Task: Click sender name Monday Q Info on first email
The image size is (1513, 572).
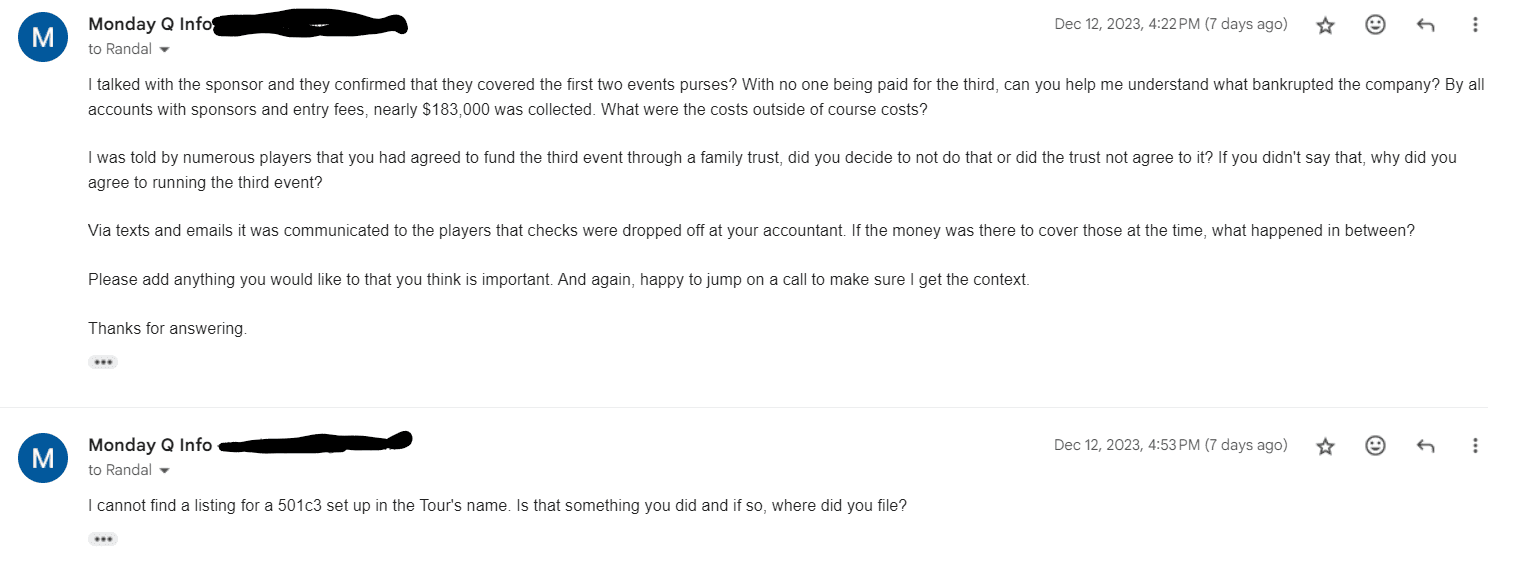Action: pos(150,24)
